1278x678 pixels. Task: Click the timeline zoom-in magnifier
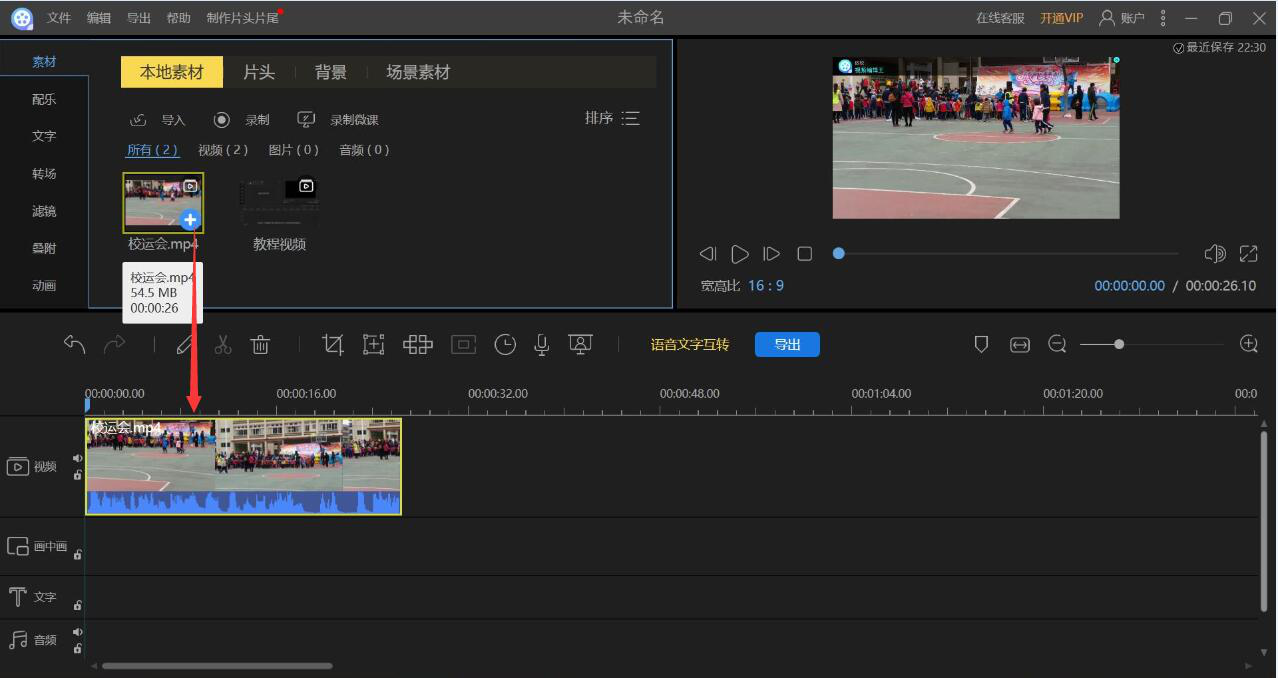pyautogui.click(x=1248, y=344)
